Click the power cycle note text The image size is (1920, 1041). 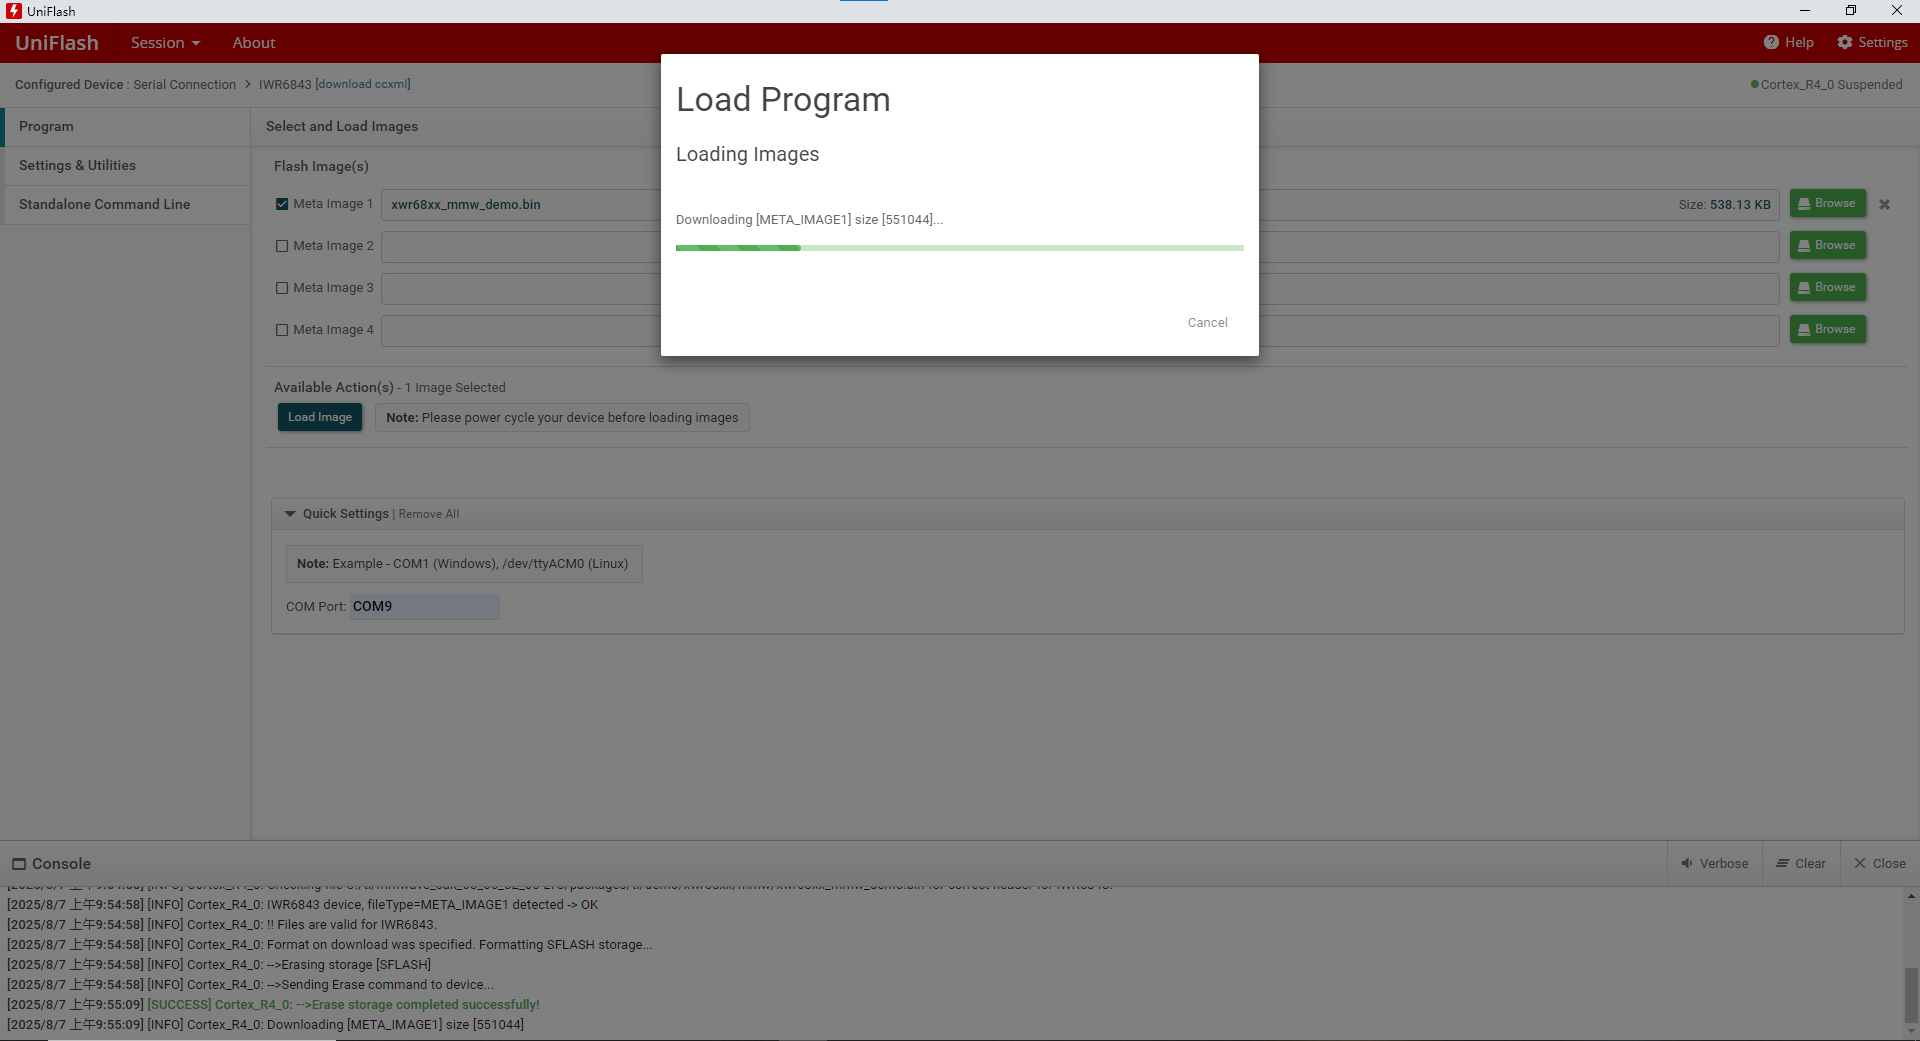pyautogui.click(x=562, y=418)
